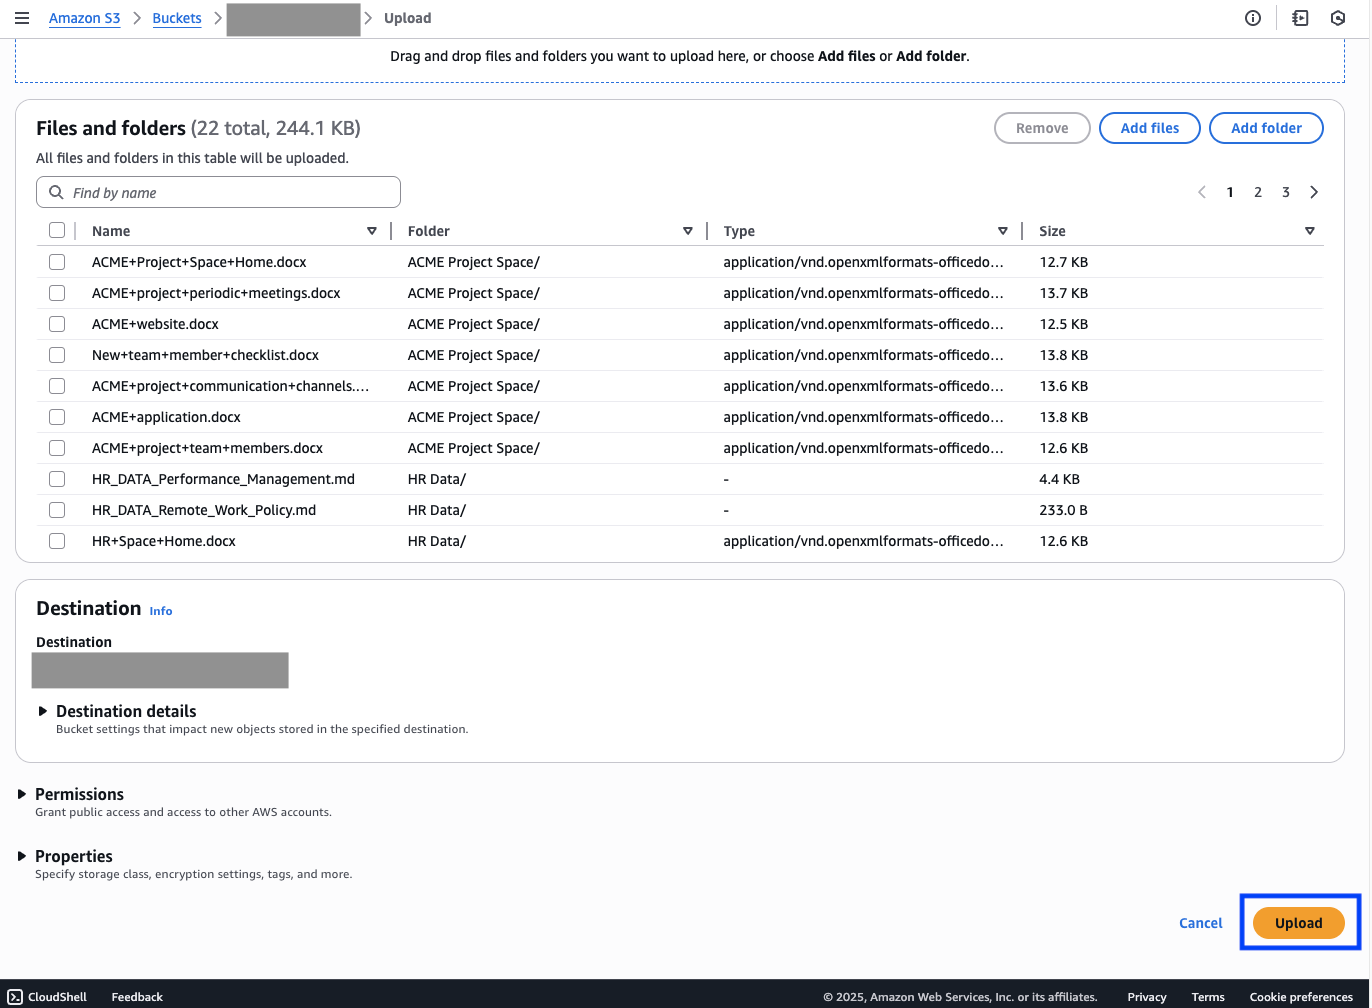Image resolution: width=1372 pixels, height=1008 pixels.
Task: Check HR_DATA_Performance_Management.md checkbox
Action: (x=57, y=479)
